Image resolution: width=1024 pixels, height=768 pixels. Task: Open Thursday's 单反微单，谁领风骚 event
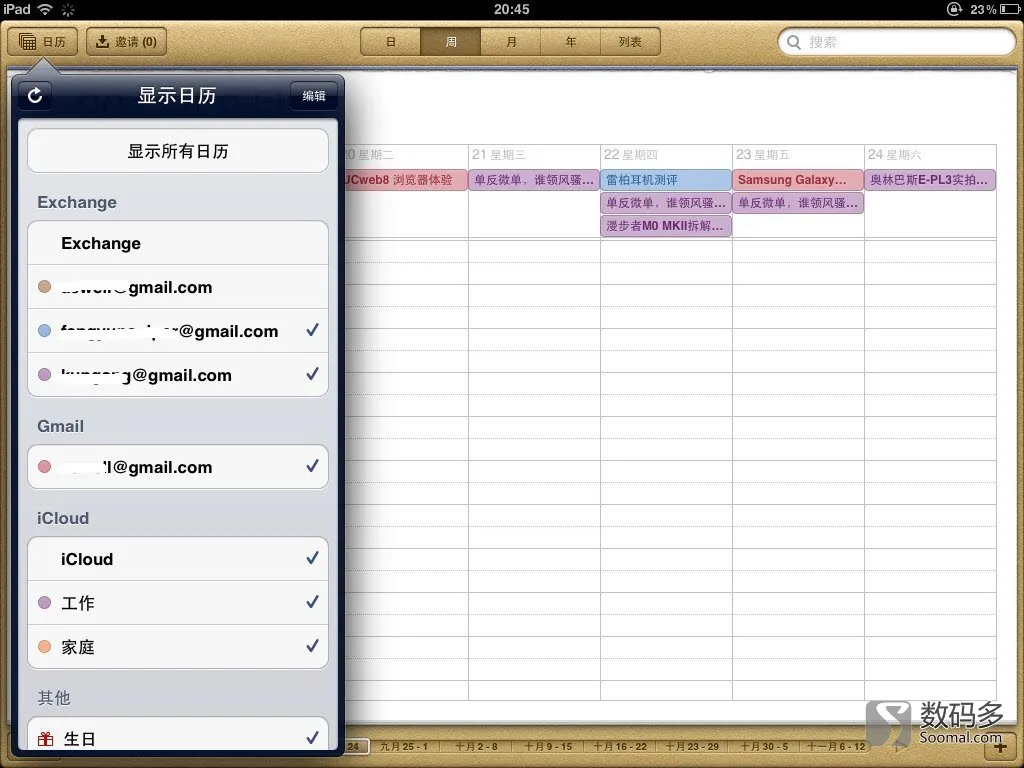click(x=665, y=203)
